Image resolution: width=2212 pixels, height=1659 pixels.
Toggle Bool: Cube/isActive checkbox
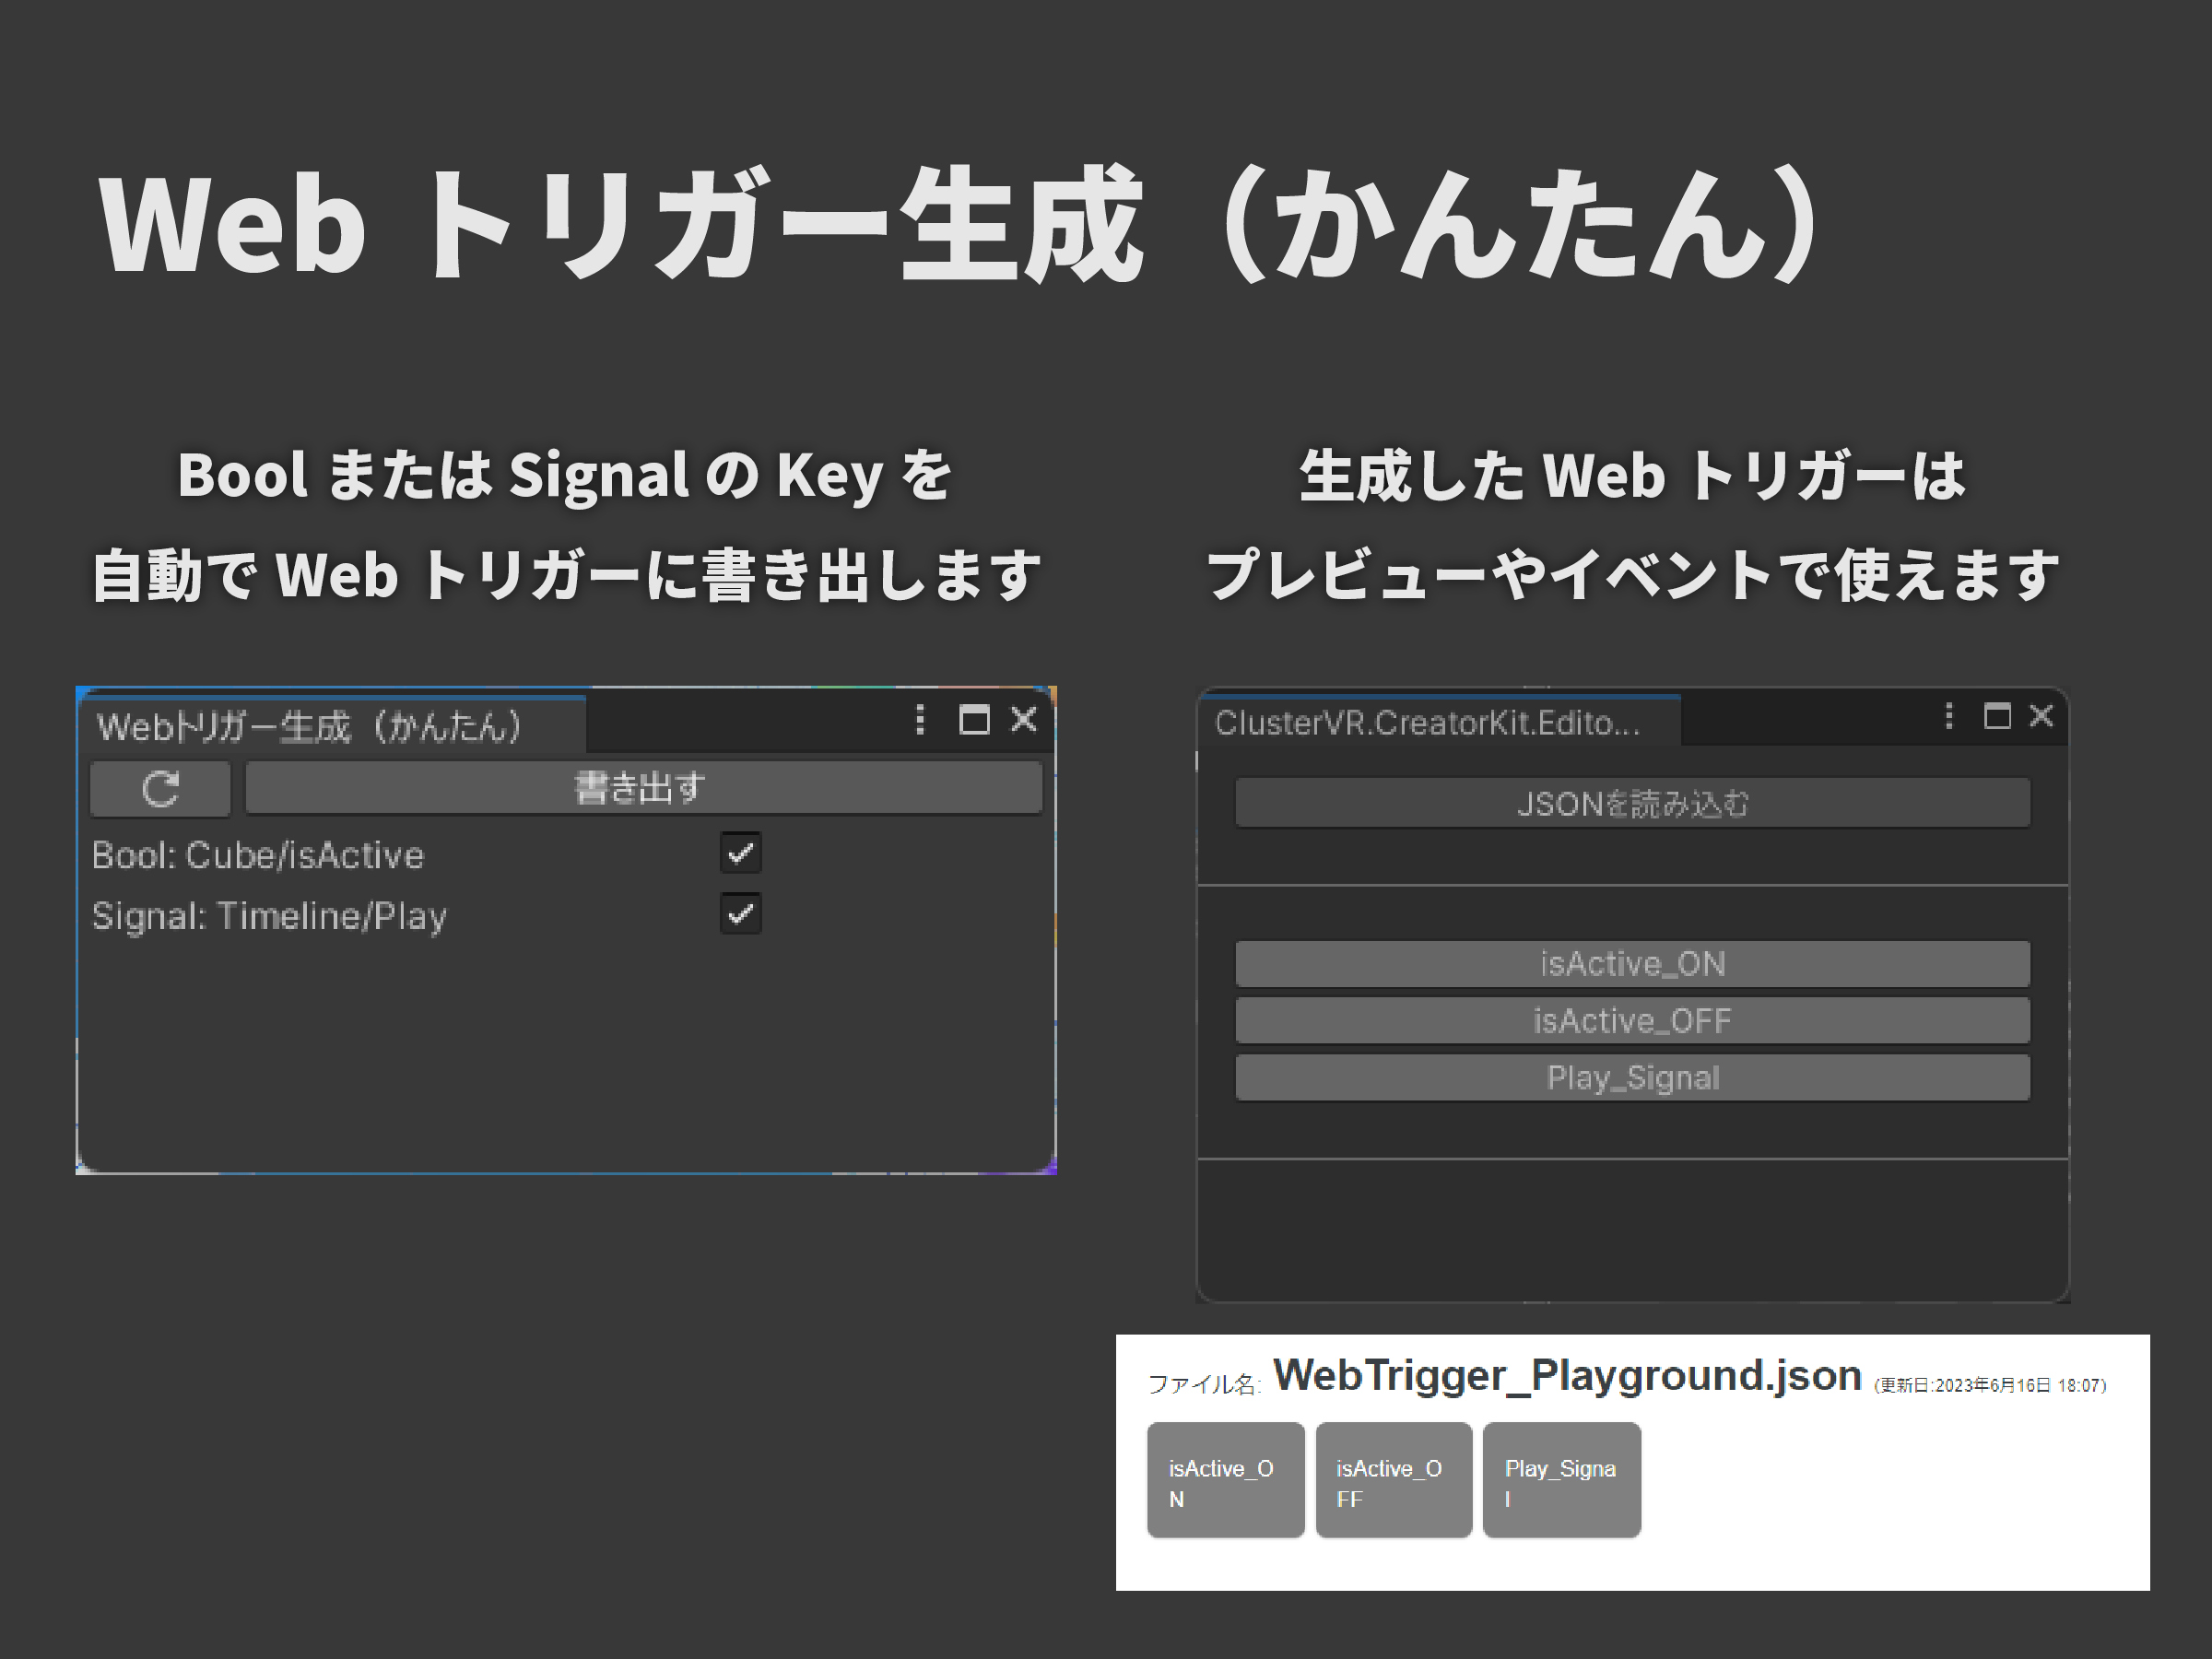[740, 853]
